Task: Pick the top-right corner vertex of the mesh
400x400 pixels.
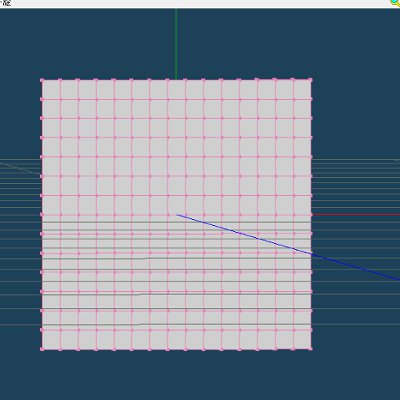Action: 311,80
